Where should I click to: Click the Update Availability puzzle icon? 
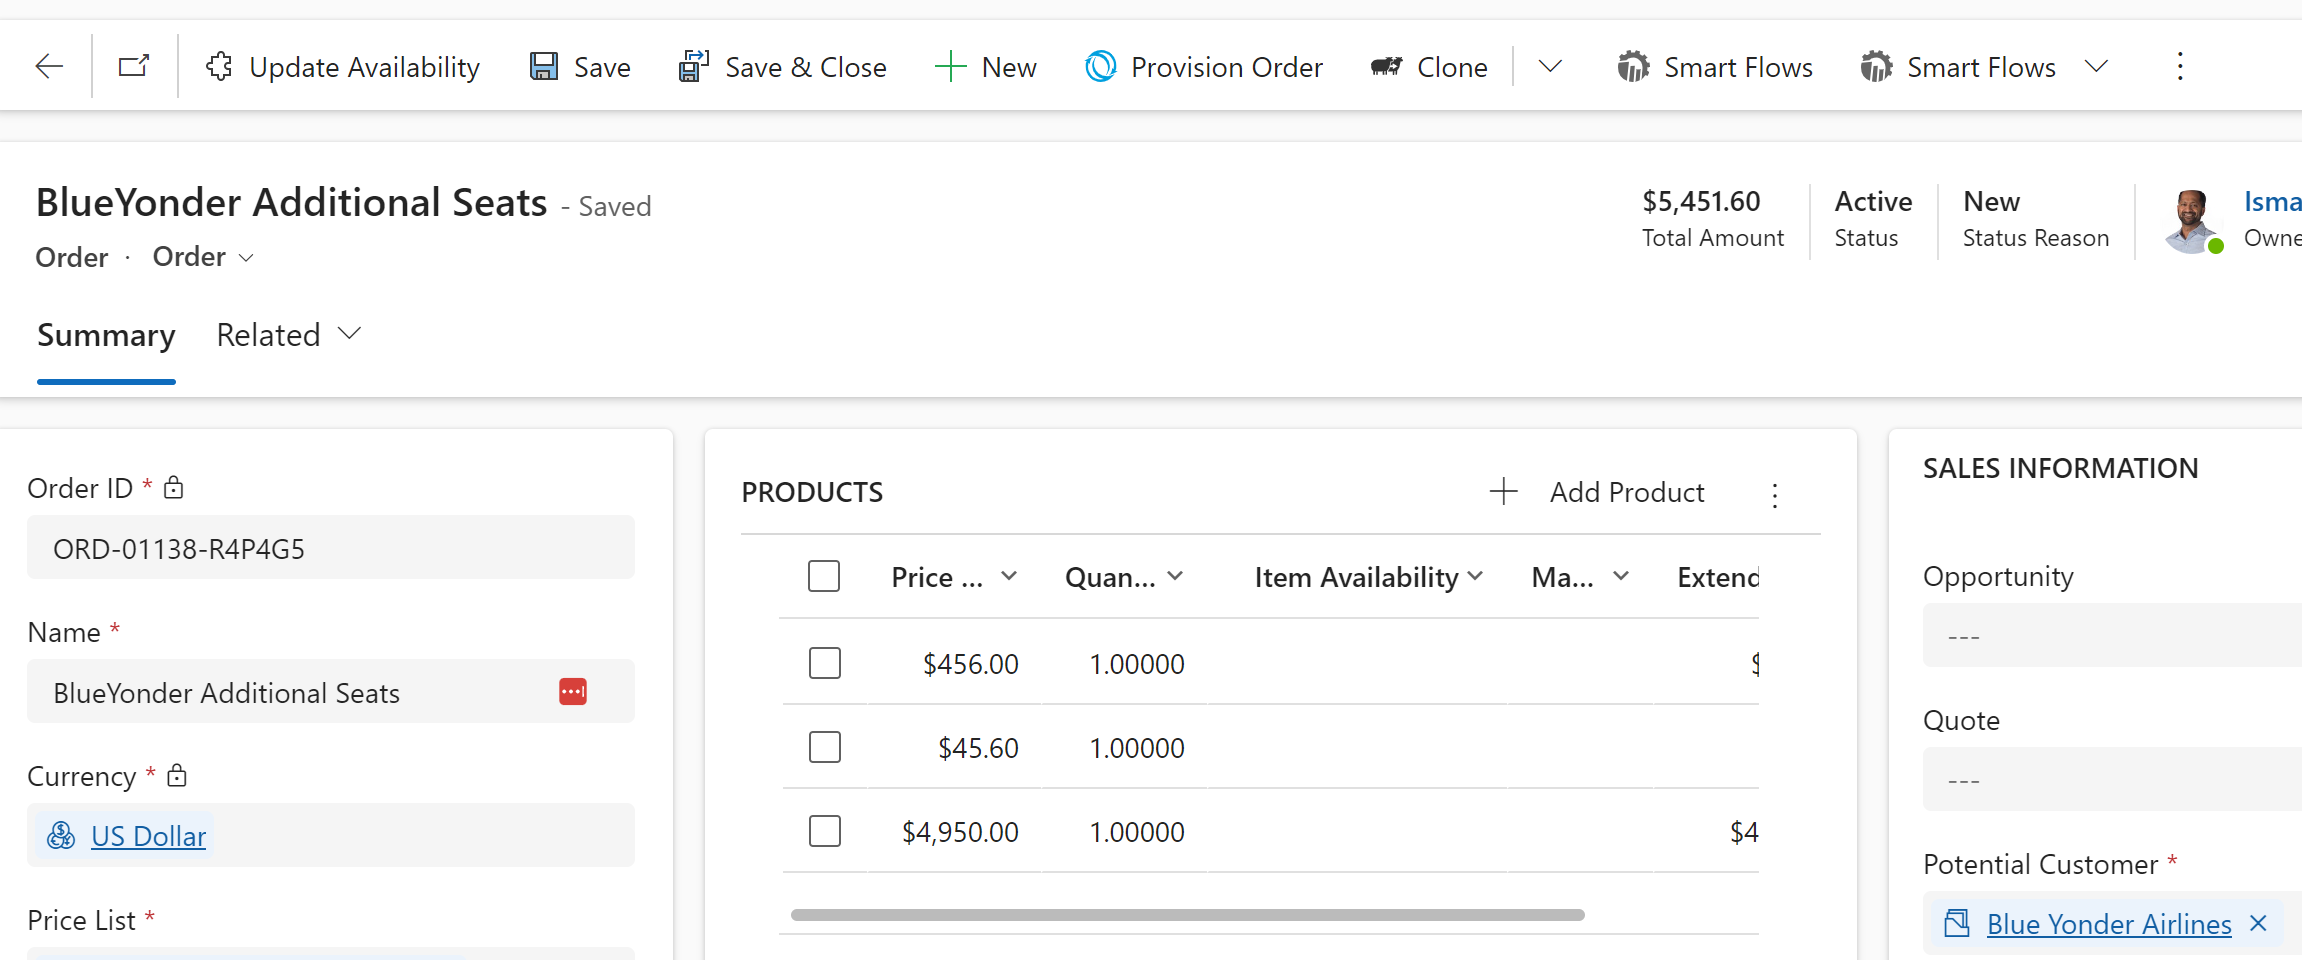[219, 67]
